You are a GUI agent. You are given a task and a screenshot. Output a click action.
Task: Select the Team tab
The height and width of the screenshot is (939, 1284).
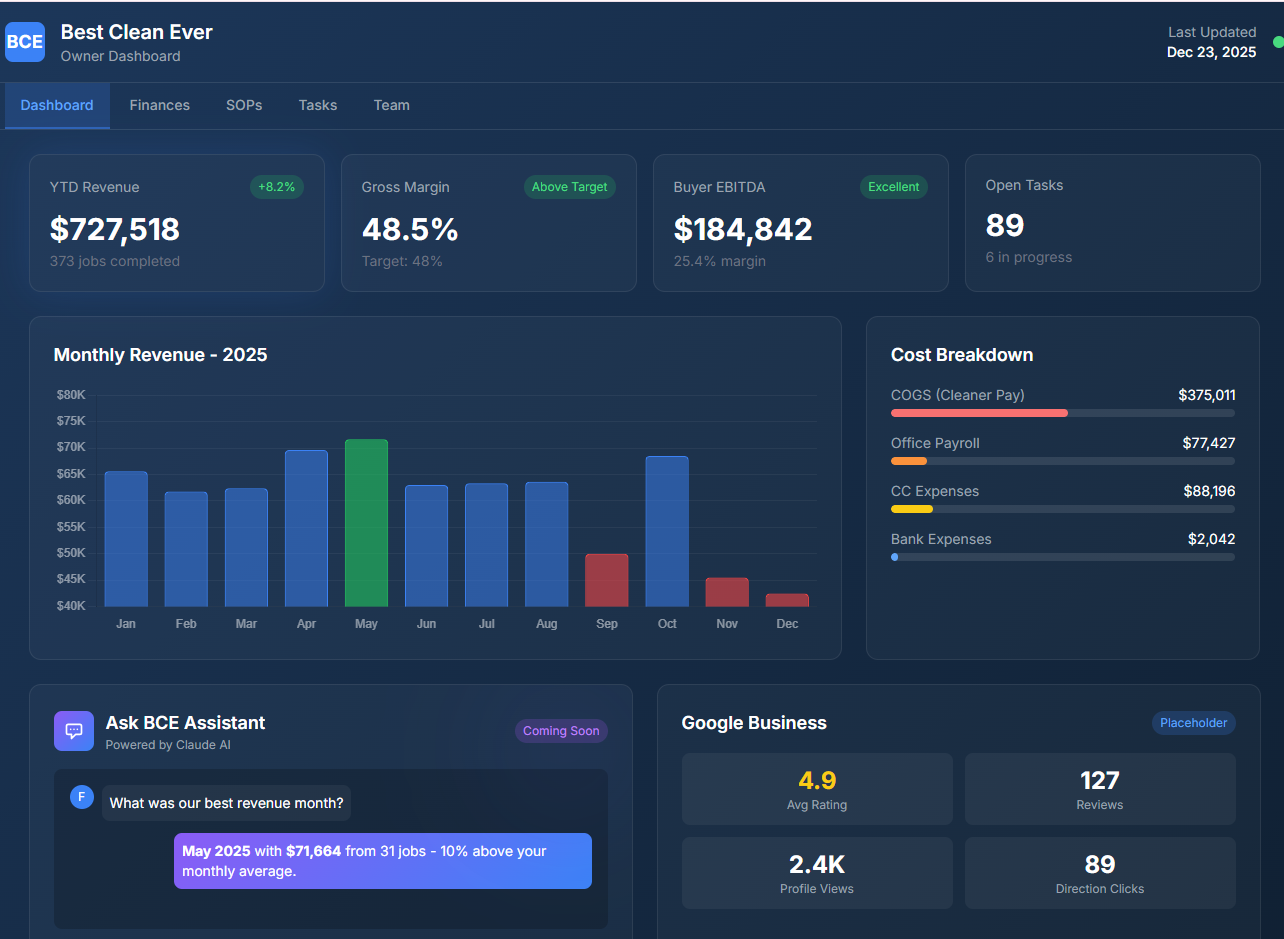coord(391,105)
